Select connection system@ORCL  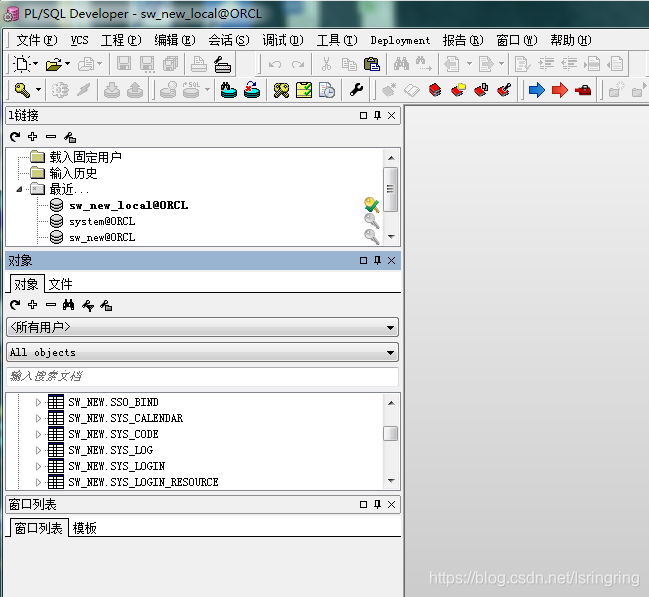(102, 221)
